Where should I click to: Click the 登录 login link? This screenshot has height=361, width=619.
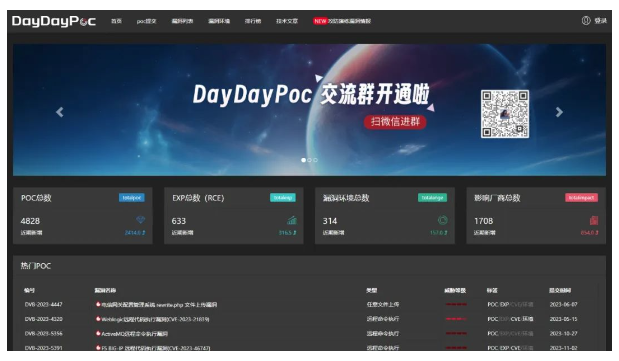(600, 21)
